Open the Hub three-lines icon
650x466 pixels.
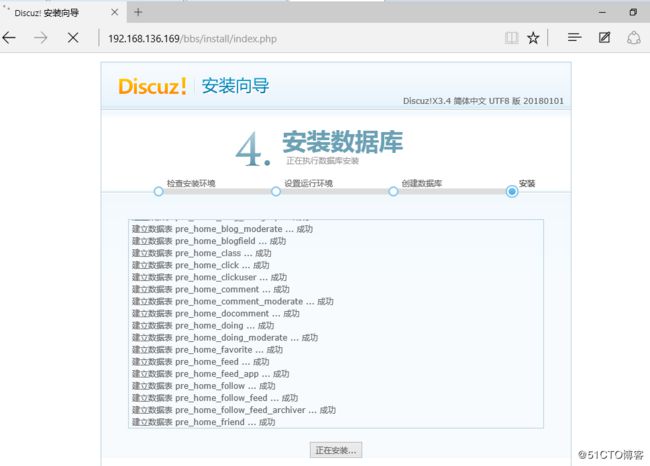point(575,38)
